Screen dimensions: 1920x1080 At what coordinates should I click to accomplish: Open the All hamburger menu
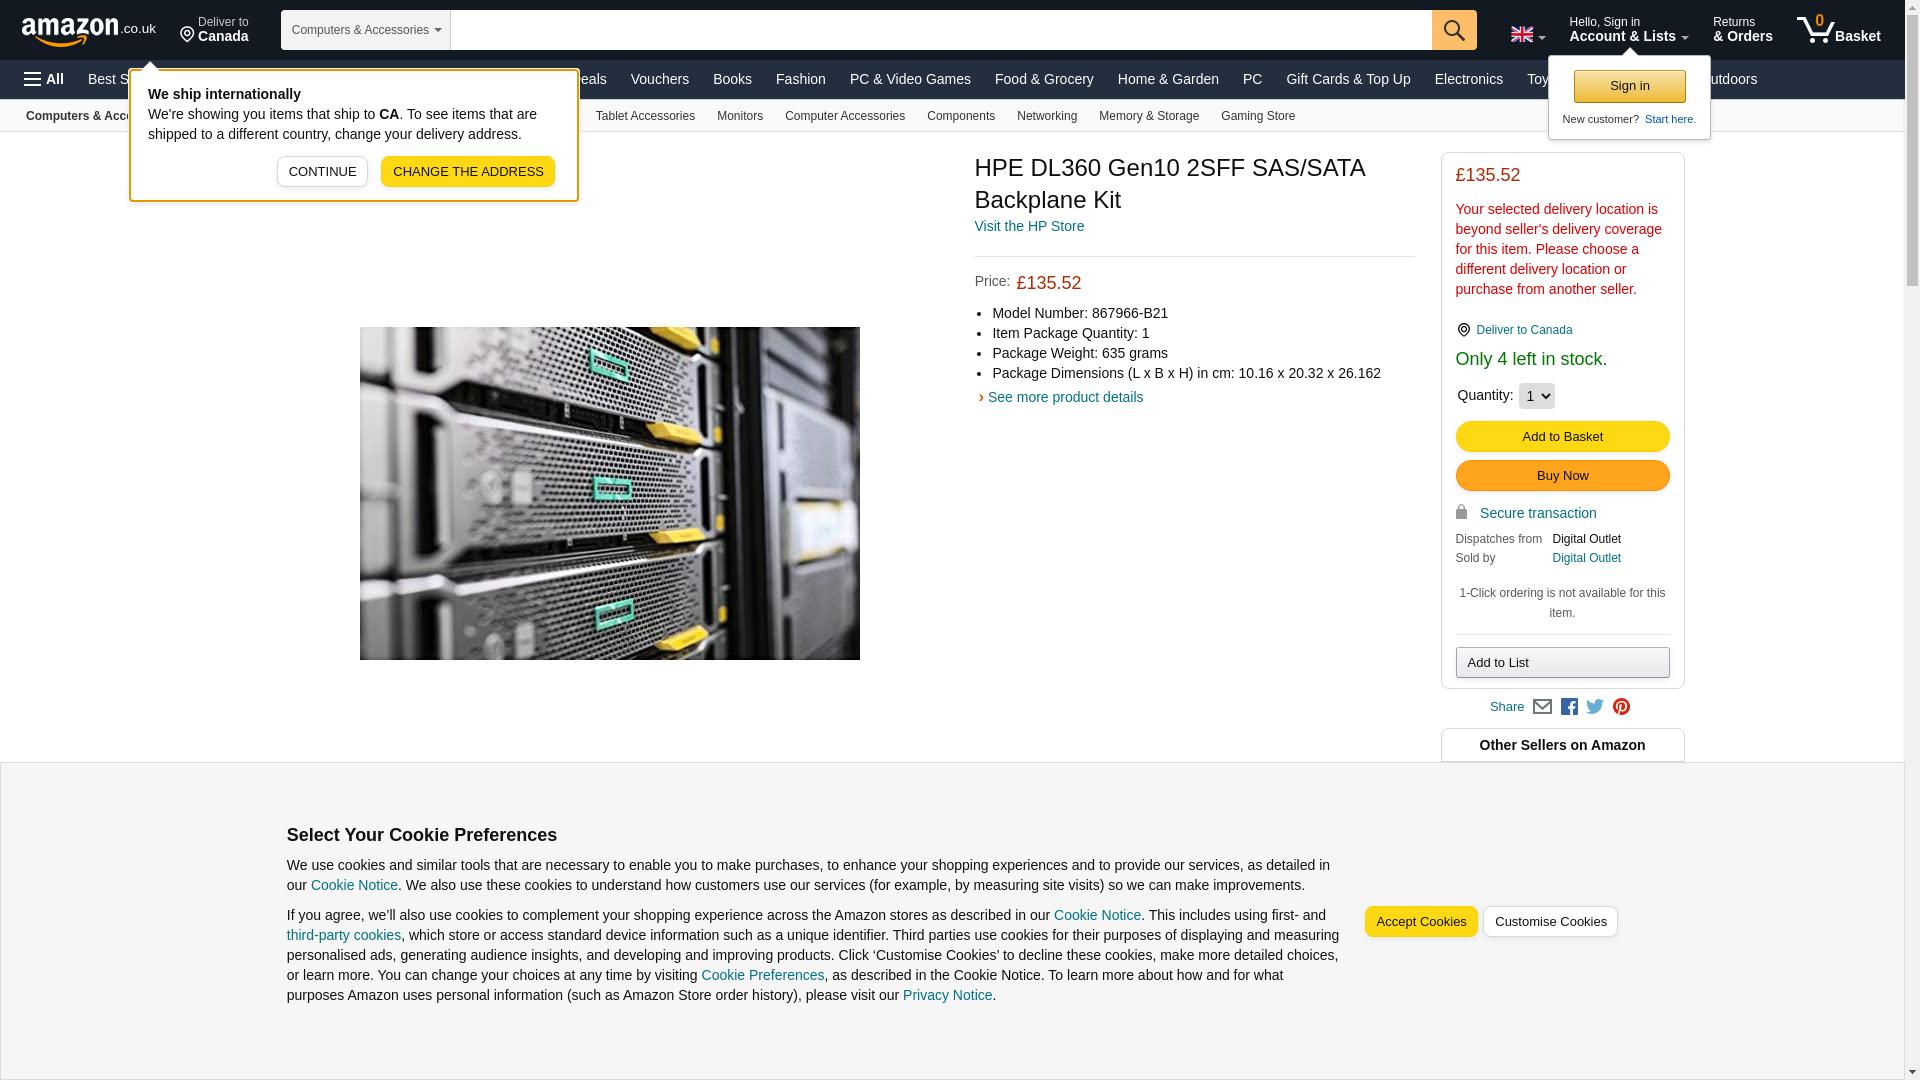tap(44, 79)
